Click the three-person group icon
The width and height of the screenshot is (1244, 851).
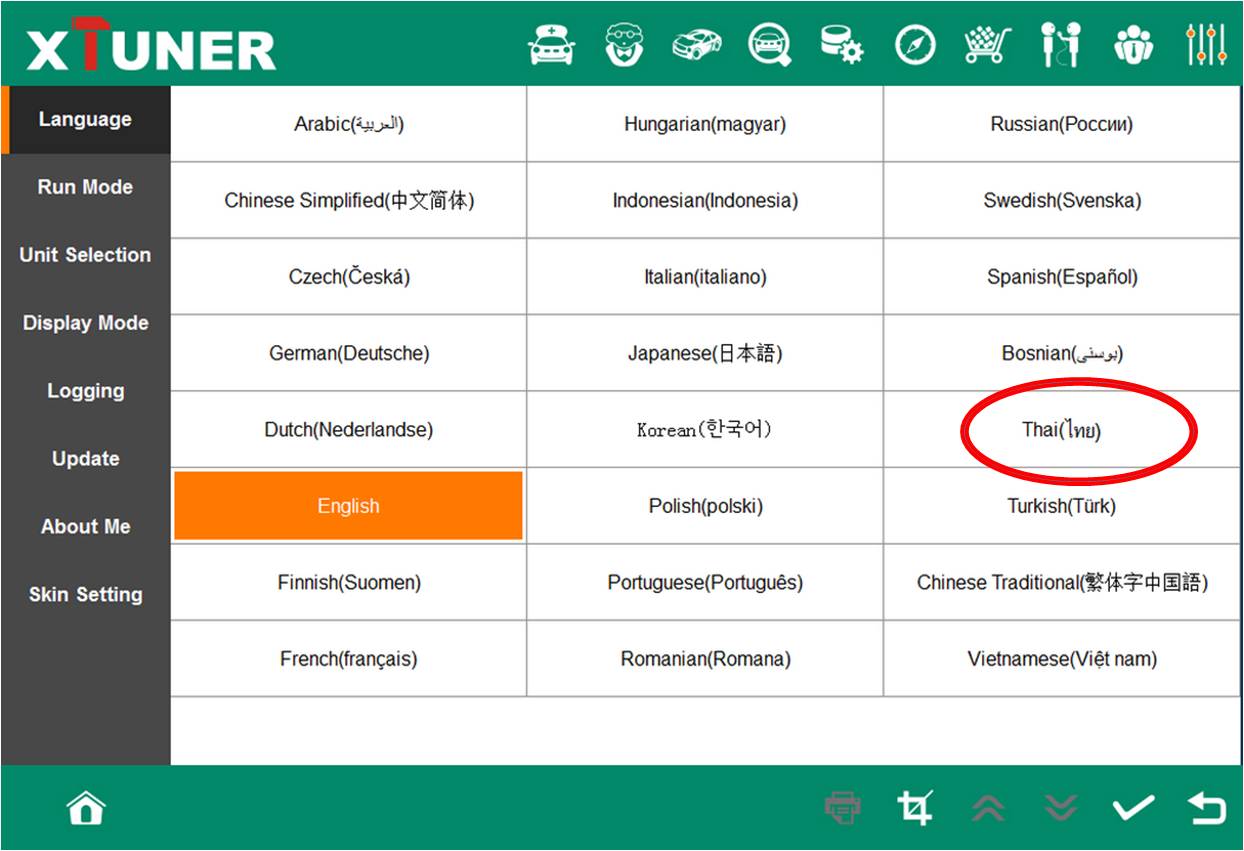coord(1133,46)
